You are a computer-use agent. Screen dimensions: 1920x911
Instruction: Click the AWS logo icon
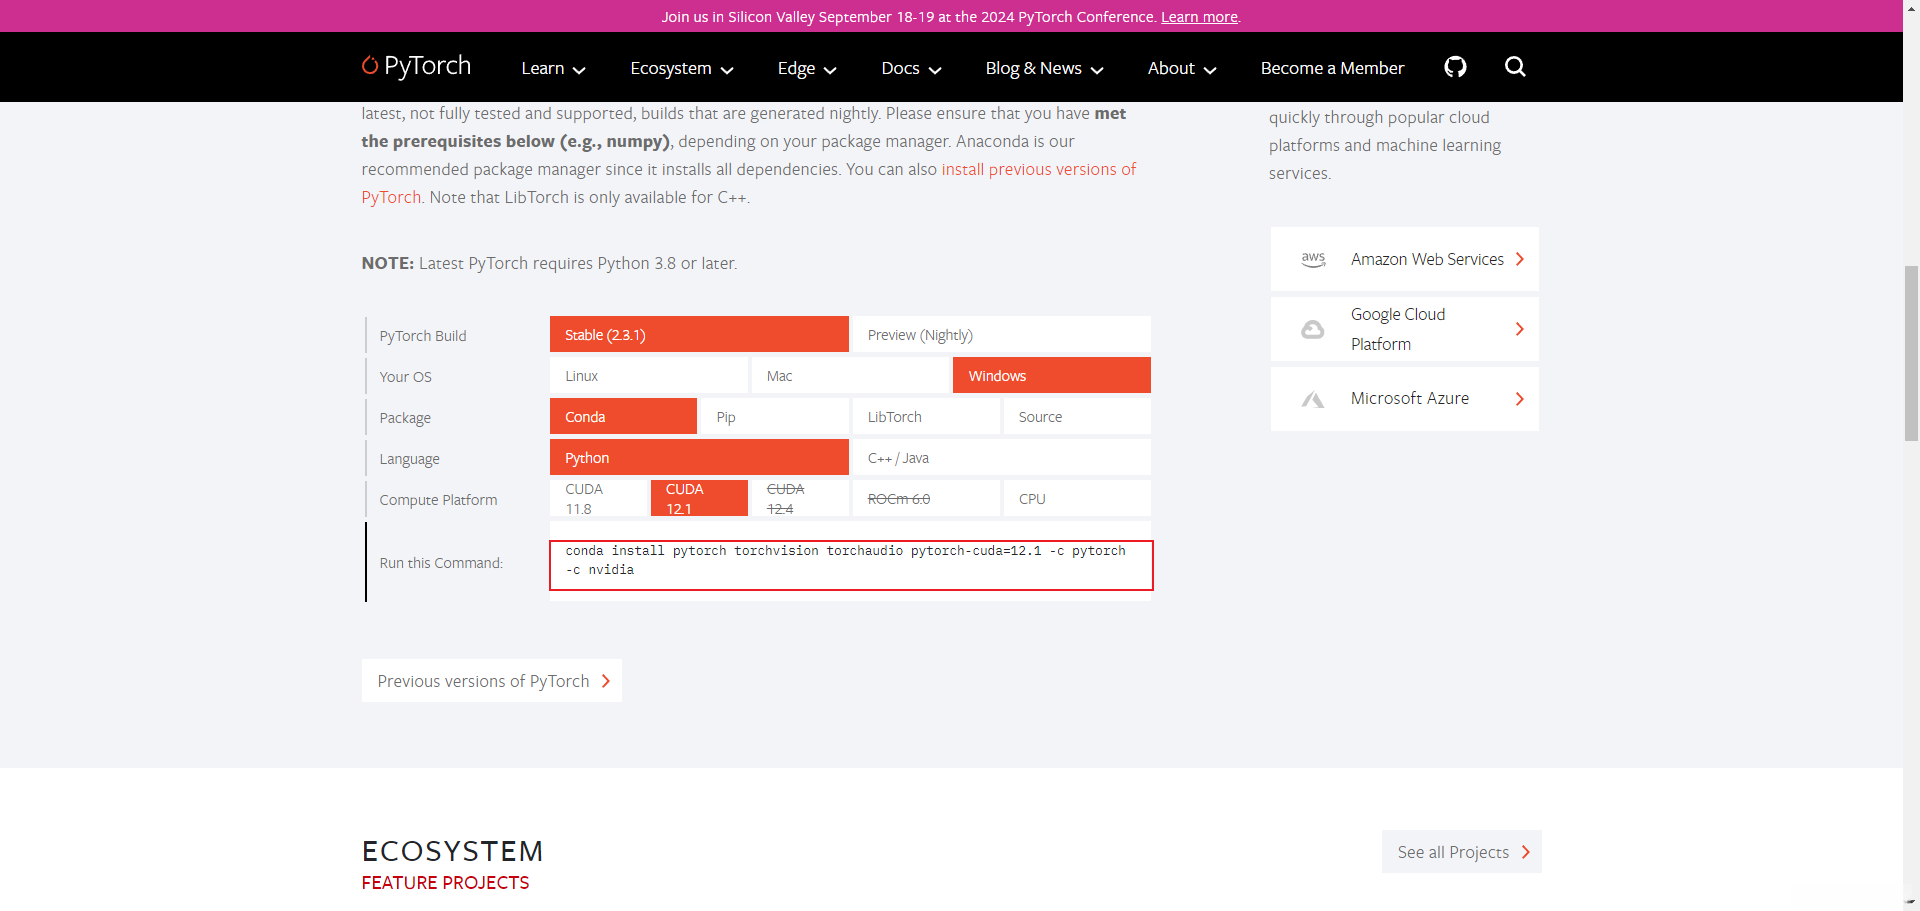click(x=1313, y=259)
